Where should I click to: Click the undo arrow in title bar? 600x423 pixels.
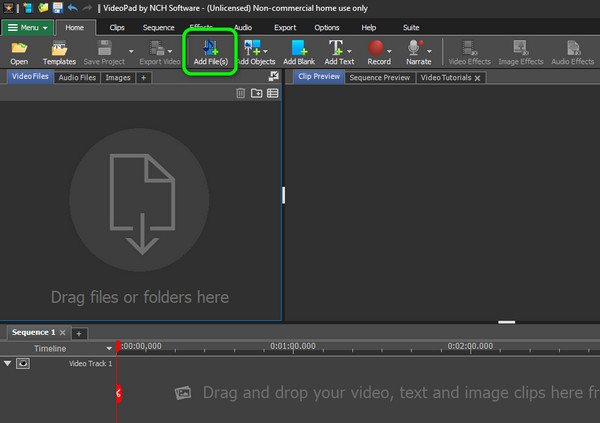[x=72, y=8]
